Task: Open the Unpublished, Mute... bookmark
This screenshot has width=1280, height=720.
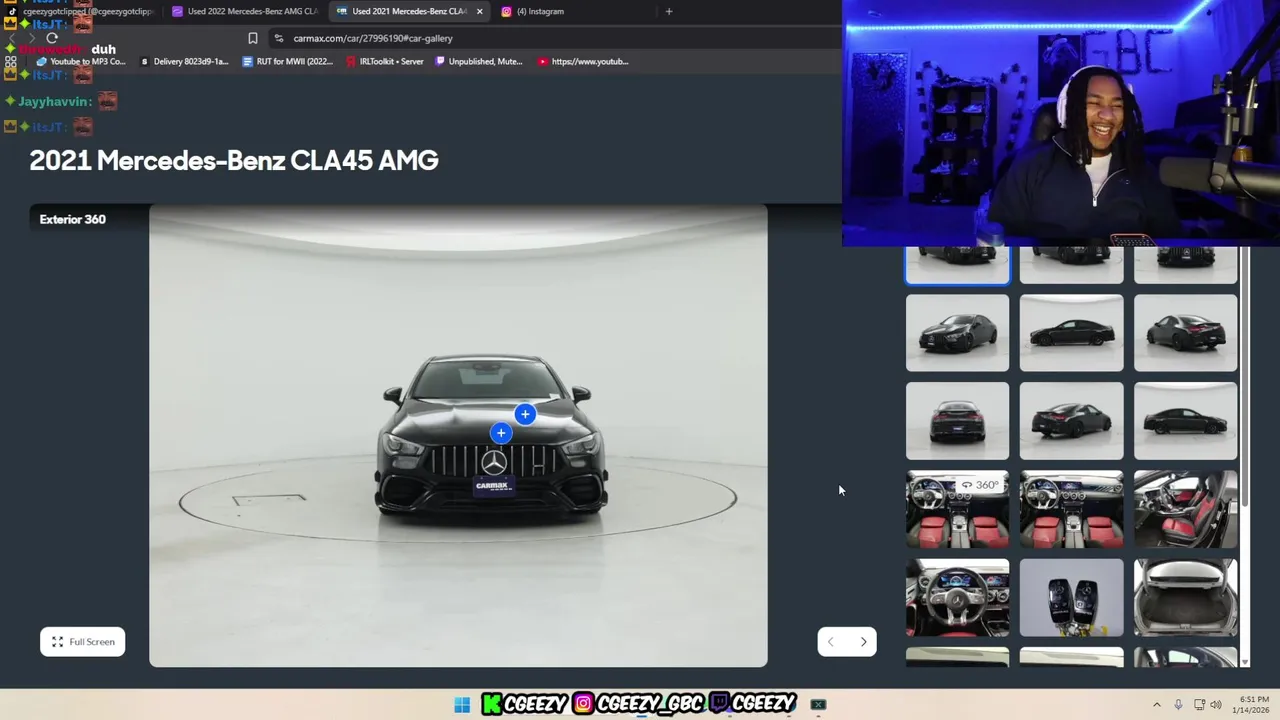Action: 479,61
